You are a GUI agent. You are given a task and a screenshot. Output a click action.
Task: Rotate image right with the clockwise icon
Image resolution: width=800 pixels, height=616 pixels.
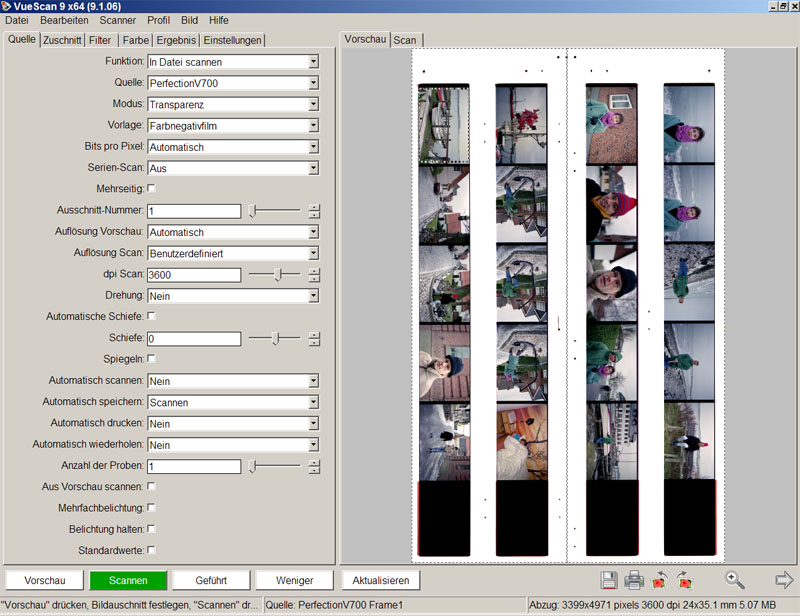[x=685, y=580]
